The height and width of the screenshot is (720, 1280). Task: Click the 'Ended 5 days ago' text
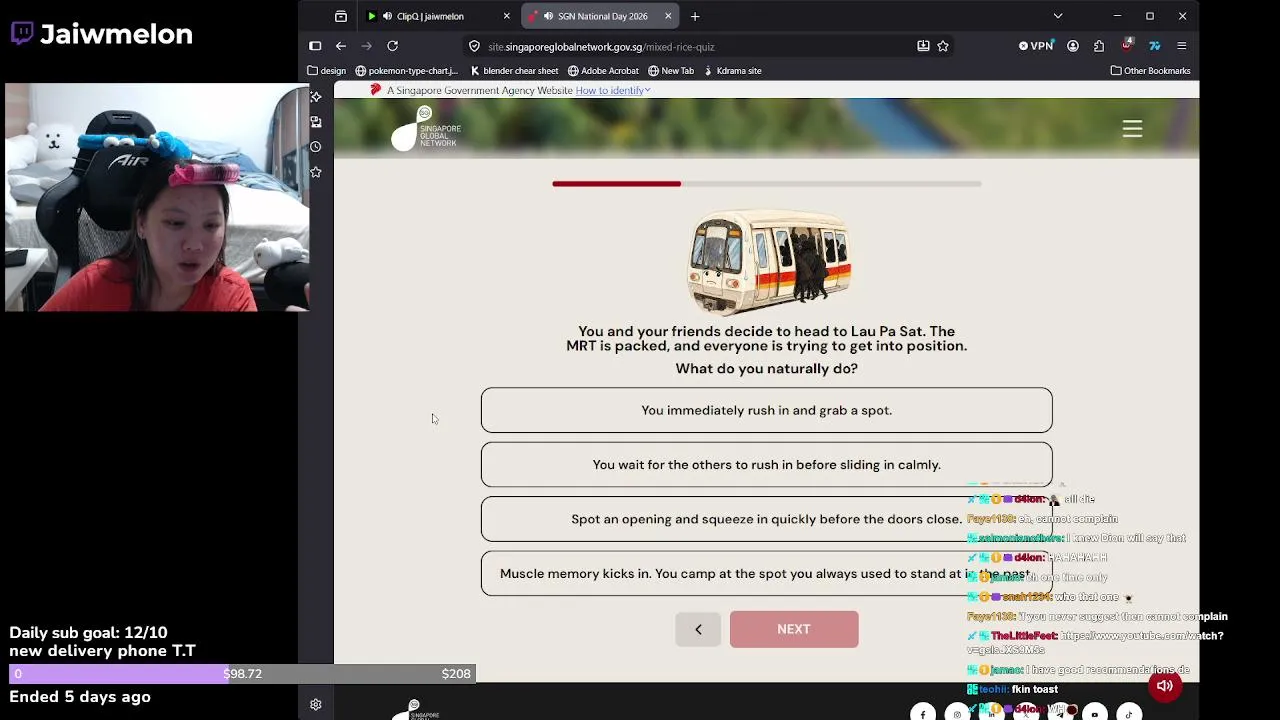coord(80,697)
